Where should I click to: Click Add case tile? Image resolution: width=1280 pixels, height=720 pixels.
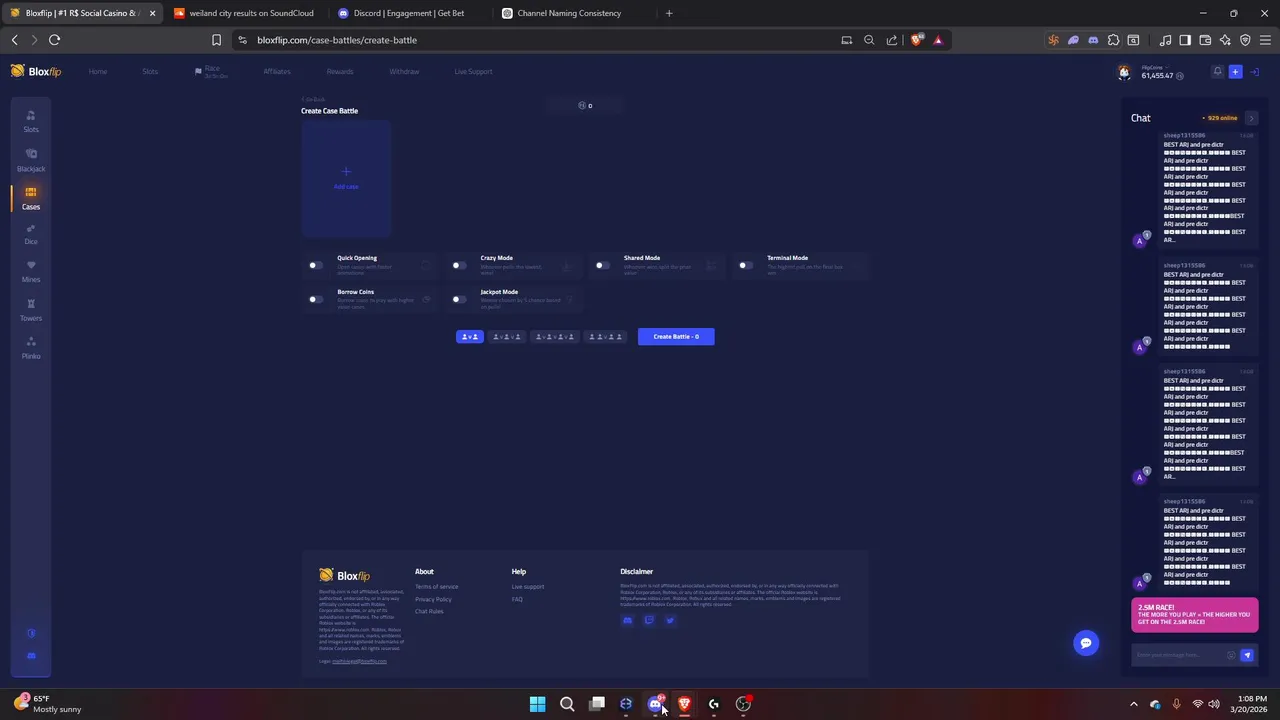pyautogui.click(x=346, y=178)
